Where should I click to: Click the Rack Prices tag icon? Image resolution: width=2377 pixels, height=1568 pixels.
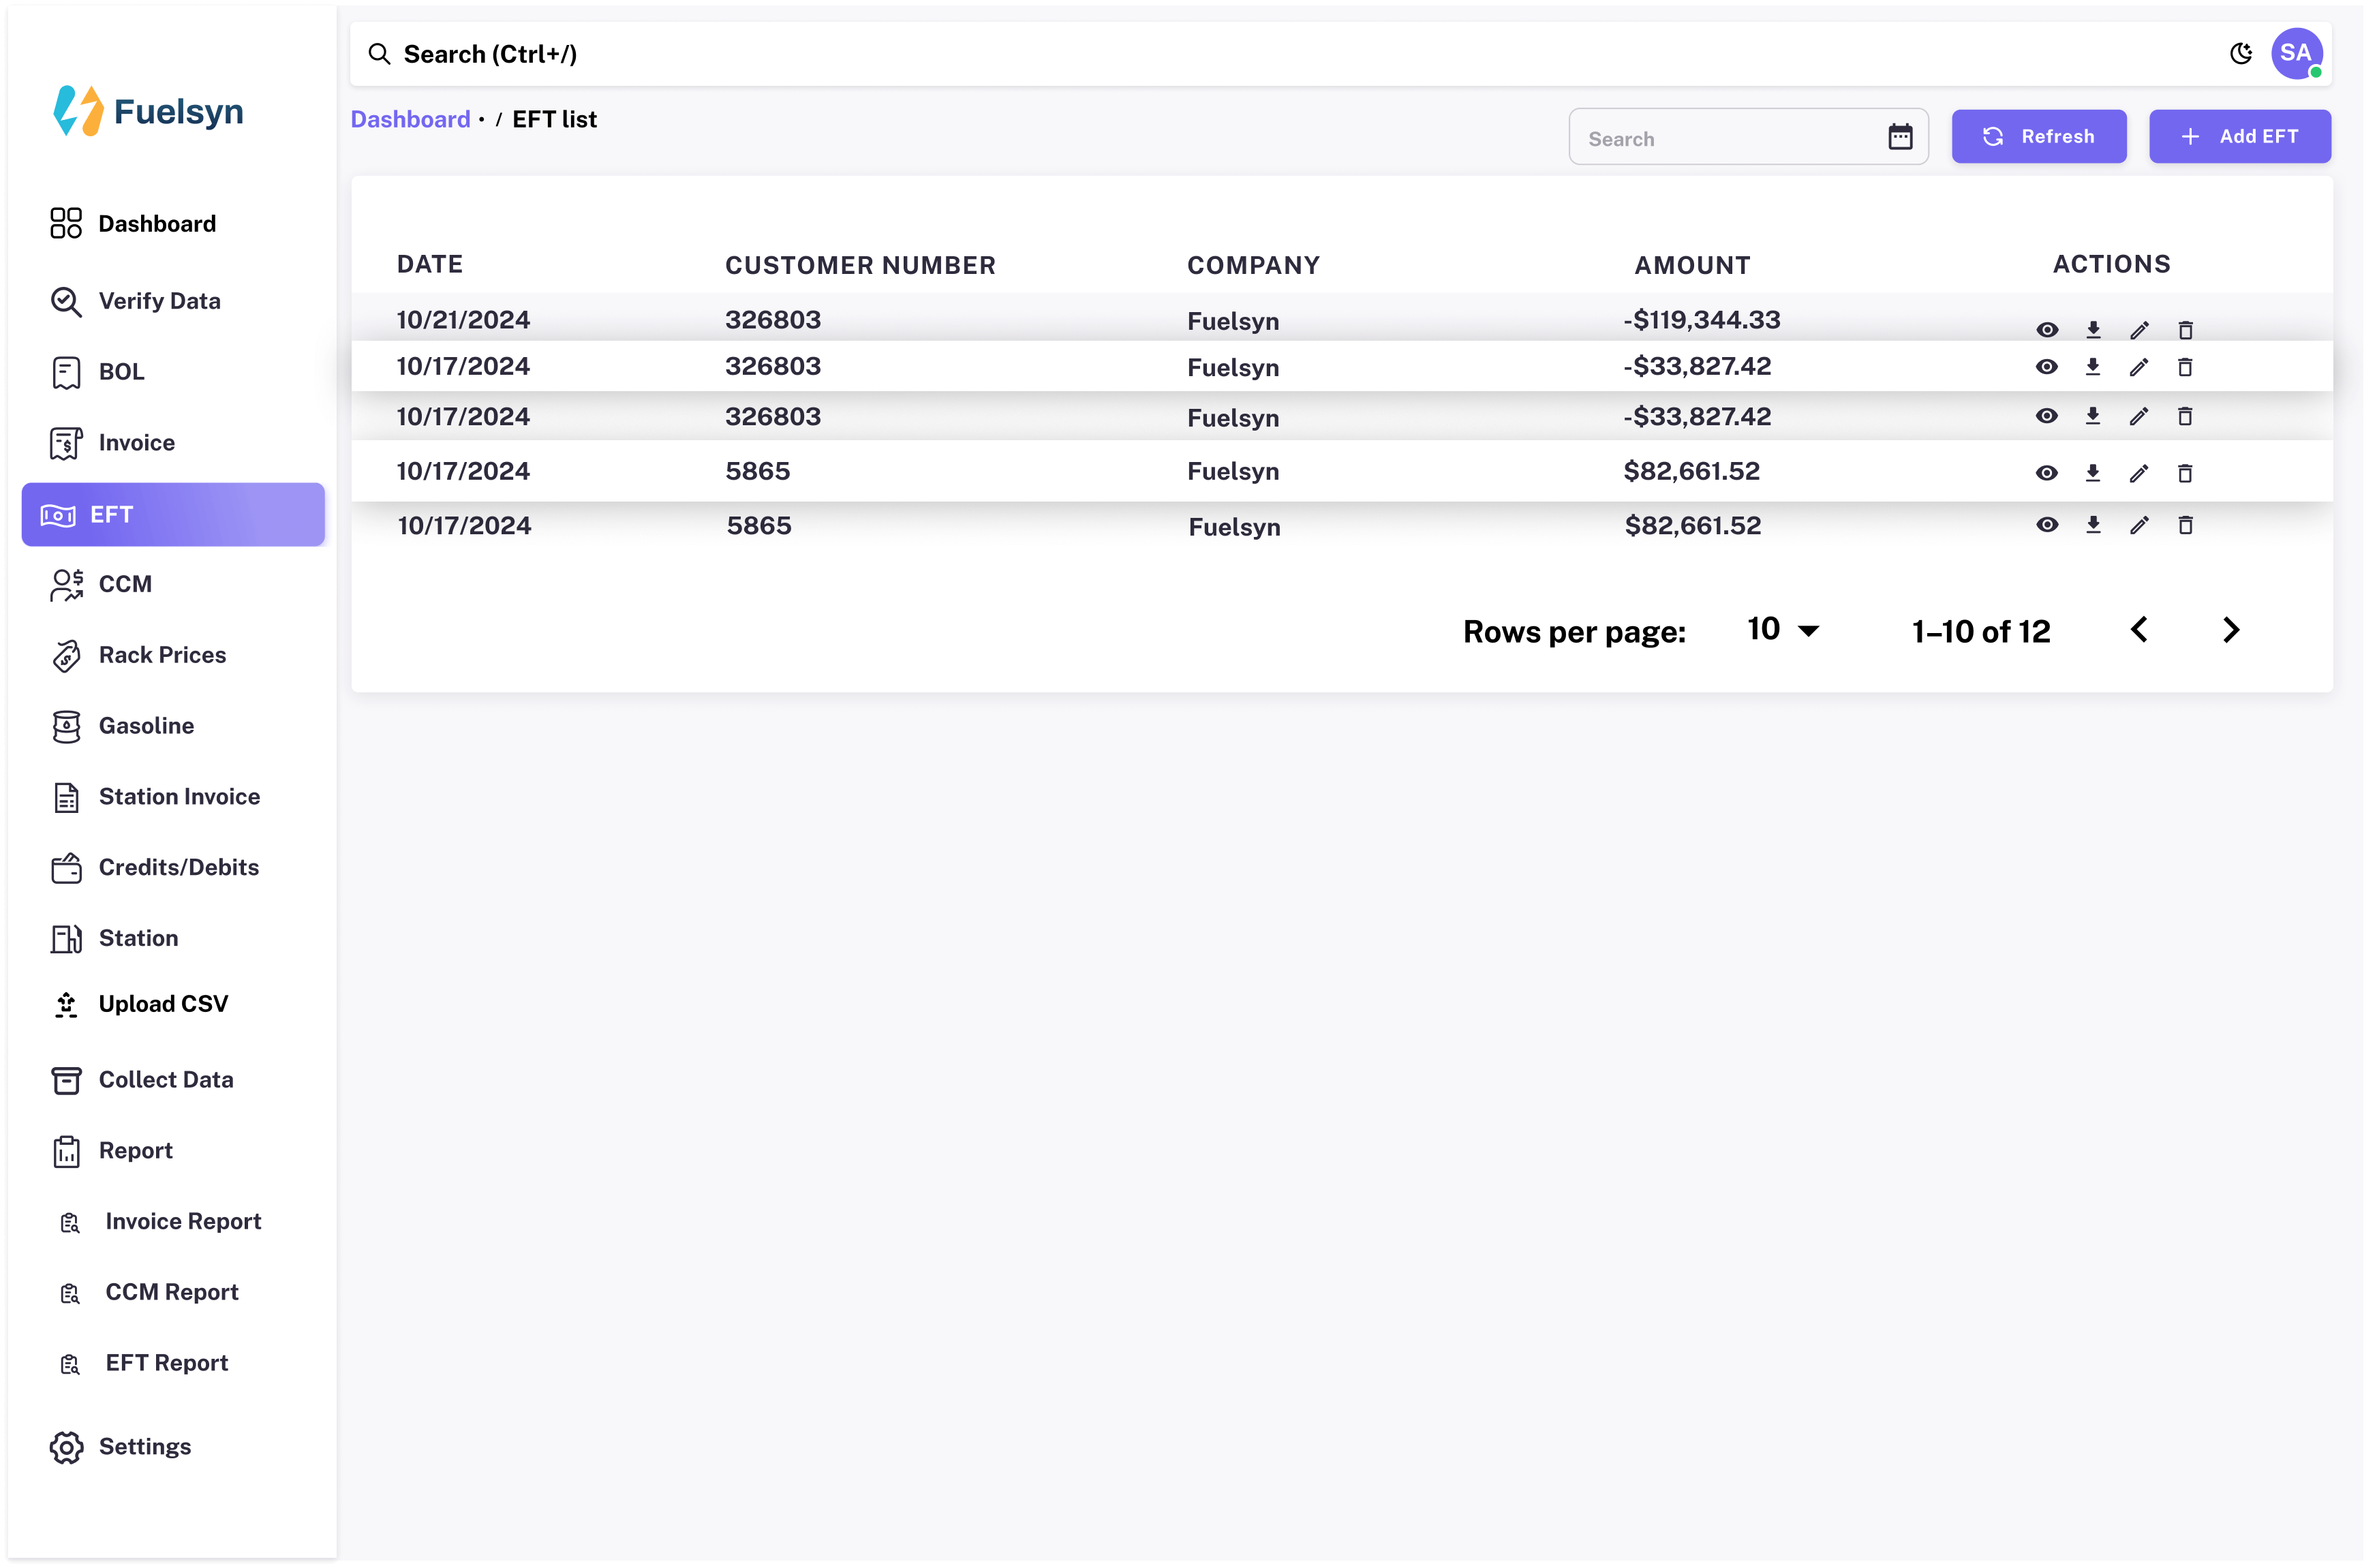66,656
